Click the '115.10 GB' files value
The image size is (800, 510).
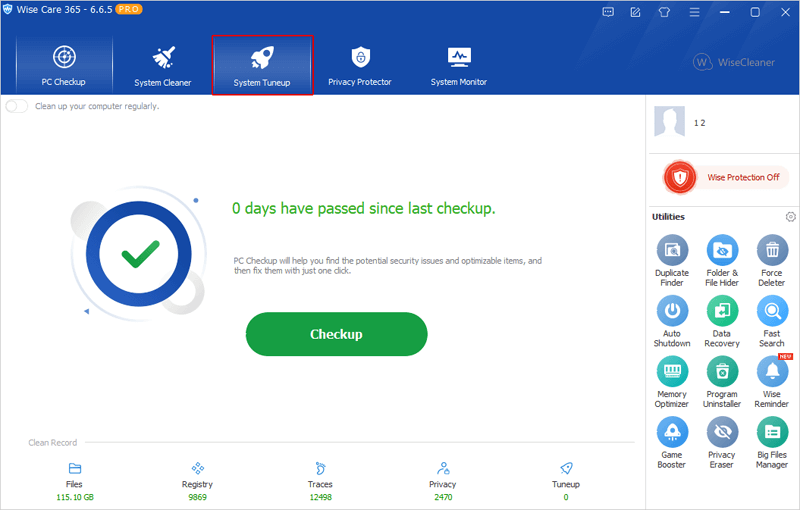tap(75, 497)
